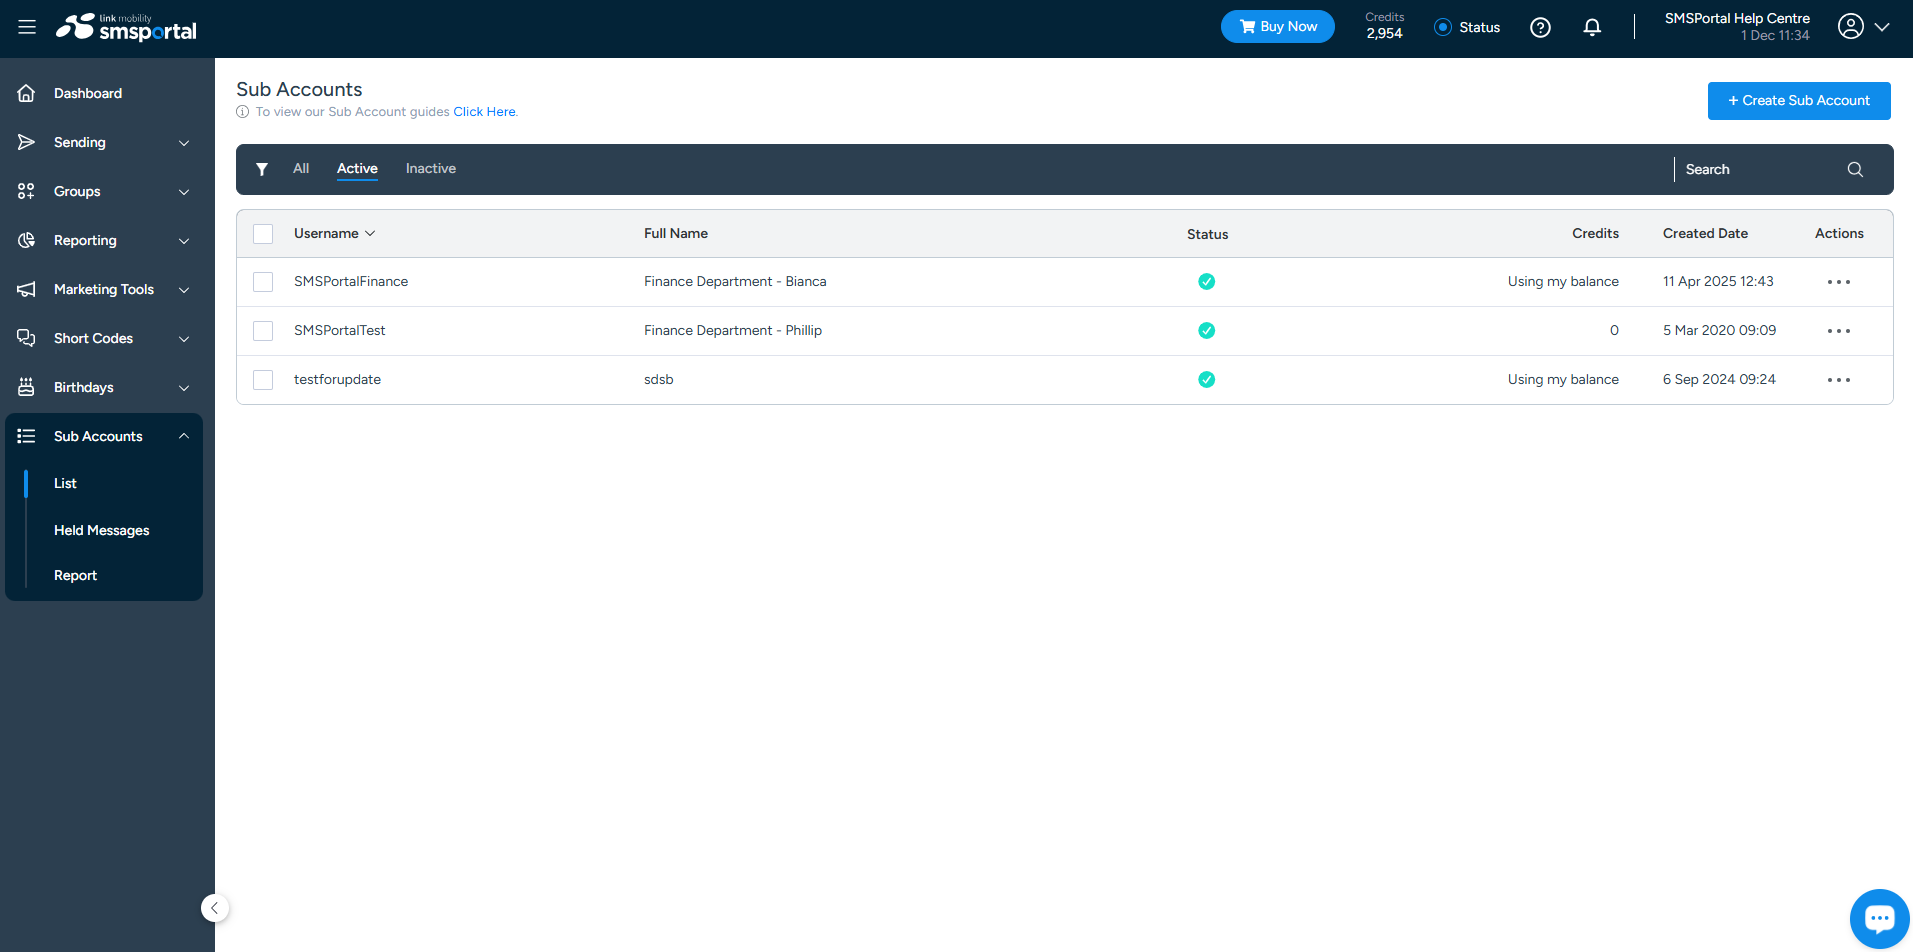The image size is (1913, 952).
Task: Click the Buy Now button
Action: coord(1278,27)
